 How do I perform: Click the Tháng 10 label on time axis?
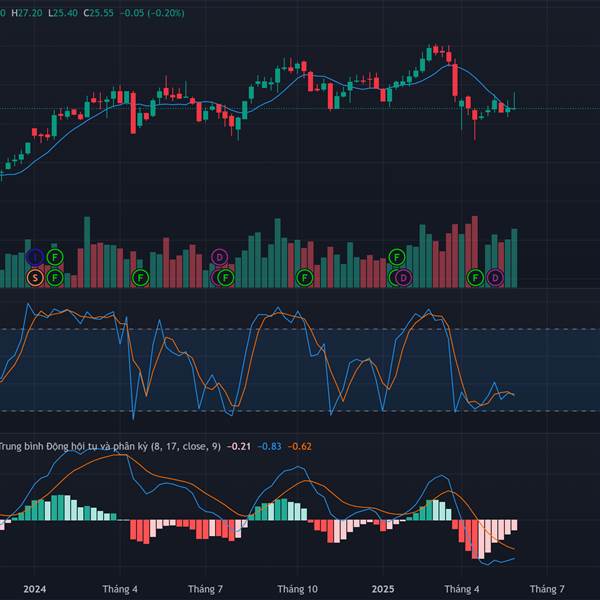pyautogui.click(x=297, y=589)
